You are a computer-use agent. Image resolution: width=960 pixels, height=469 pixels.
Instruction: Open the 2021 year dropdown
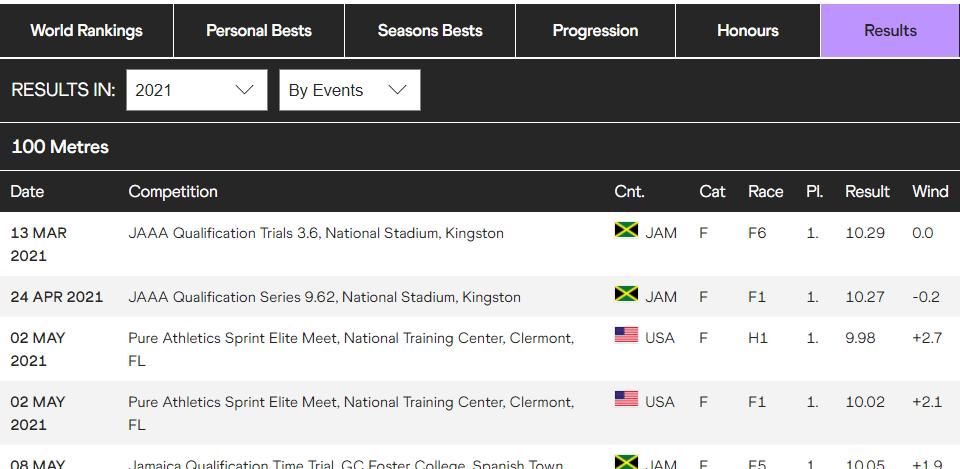pos(197,90)
